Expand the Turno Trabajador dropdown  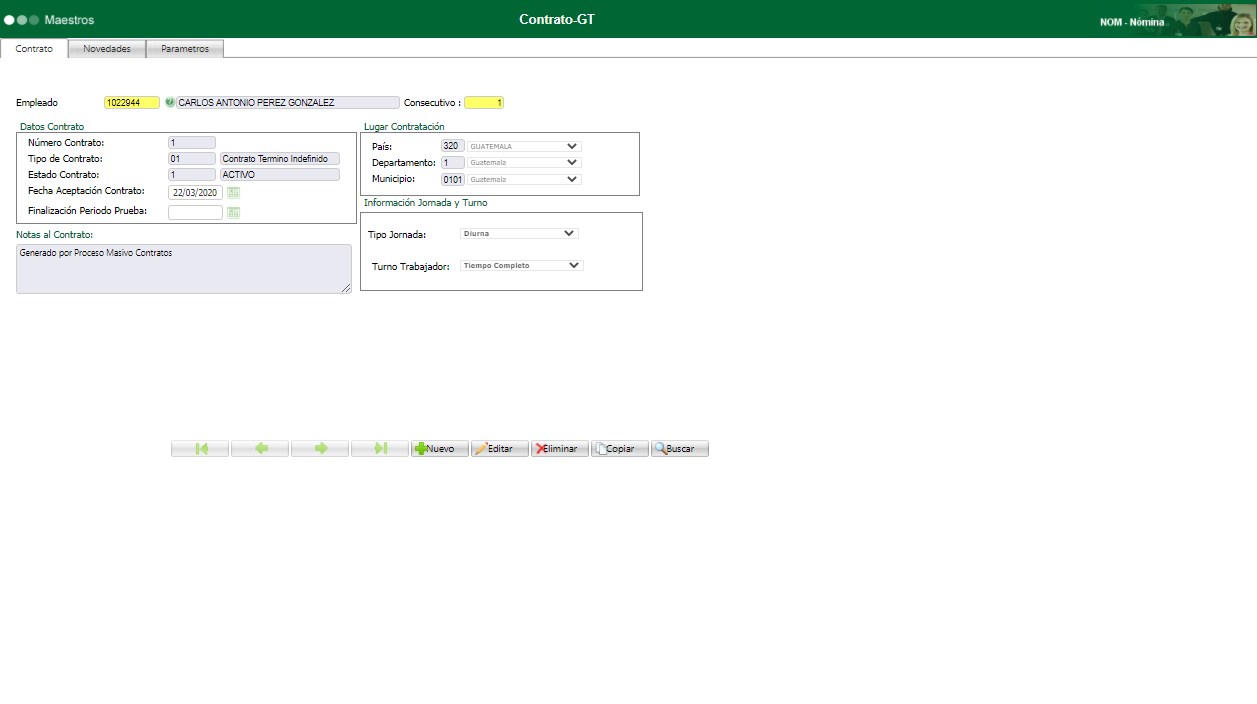tap(521, 265)
